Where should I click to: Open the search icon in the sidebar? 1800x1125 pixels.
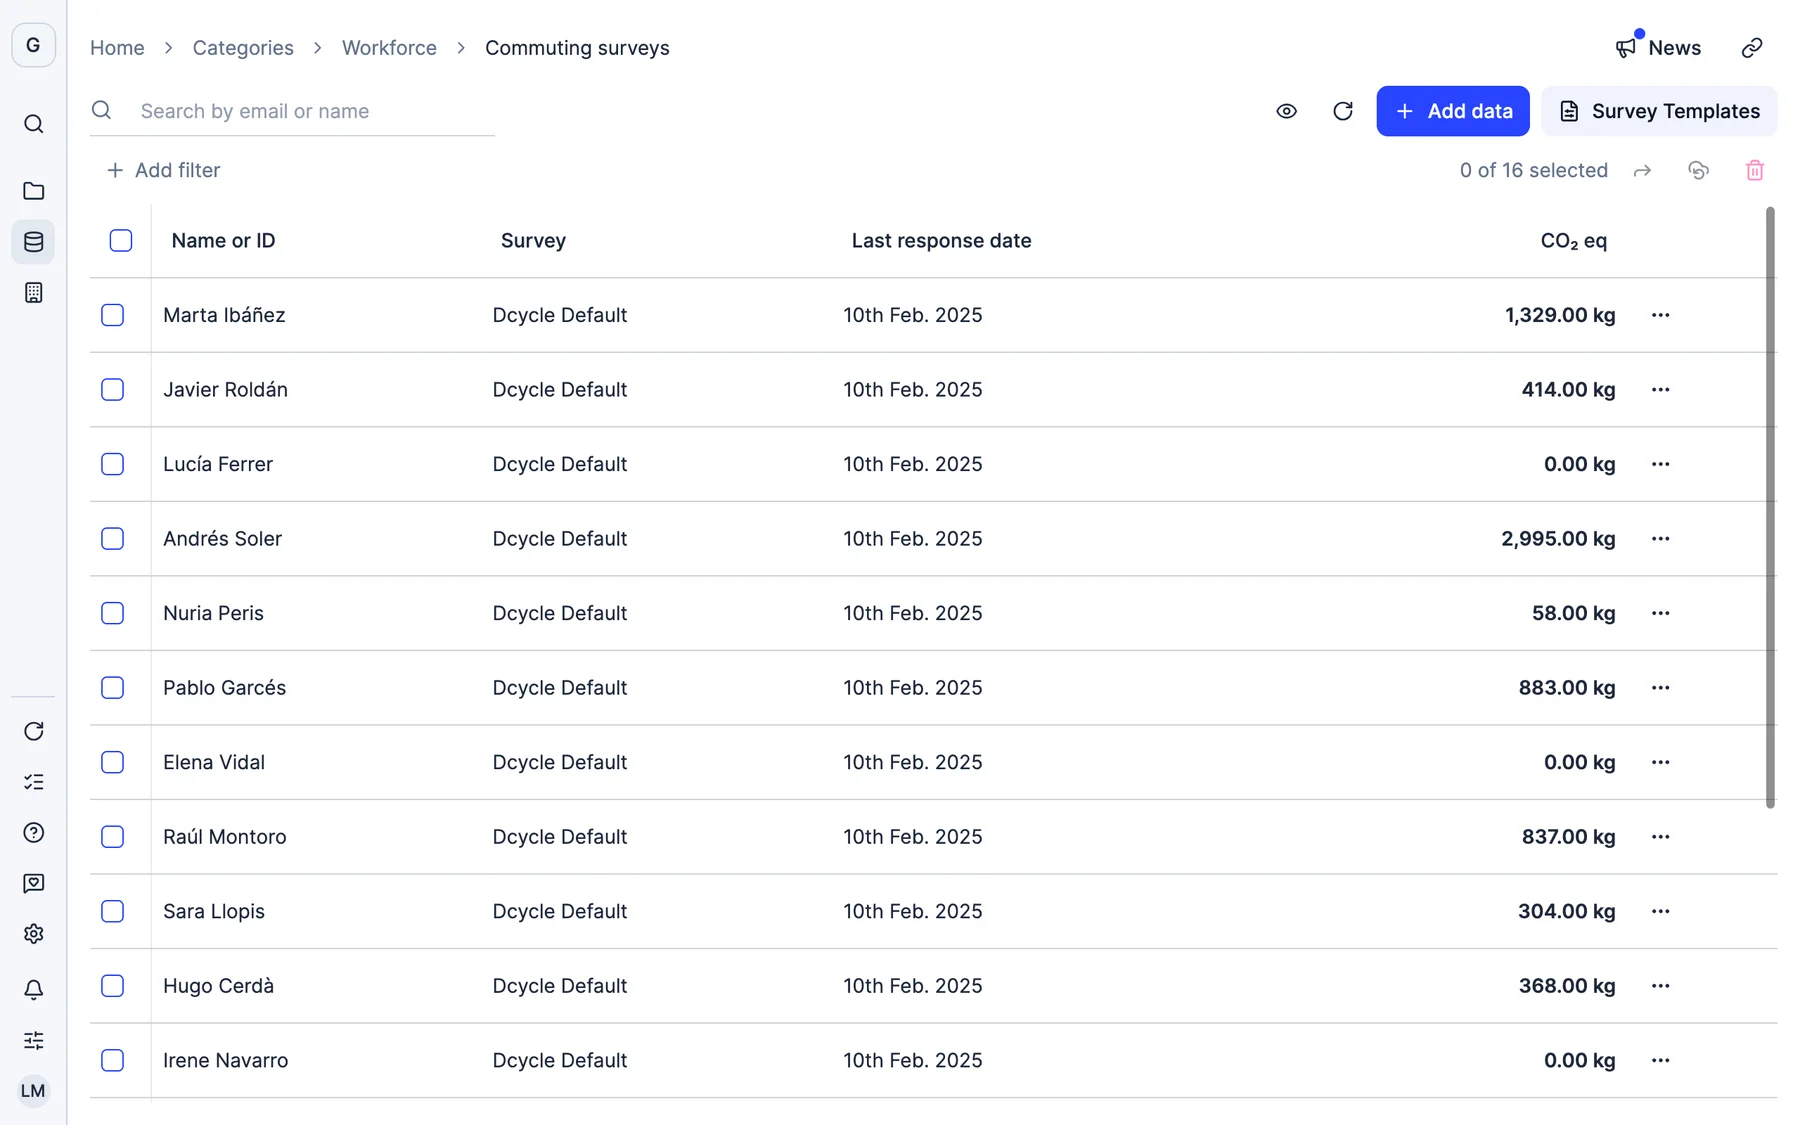click(x=33, y=124)
